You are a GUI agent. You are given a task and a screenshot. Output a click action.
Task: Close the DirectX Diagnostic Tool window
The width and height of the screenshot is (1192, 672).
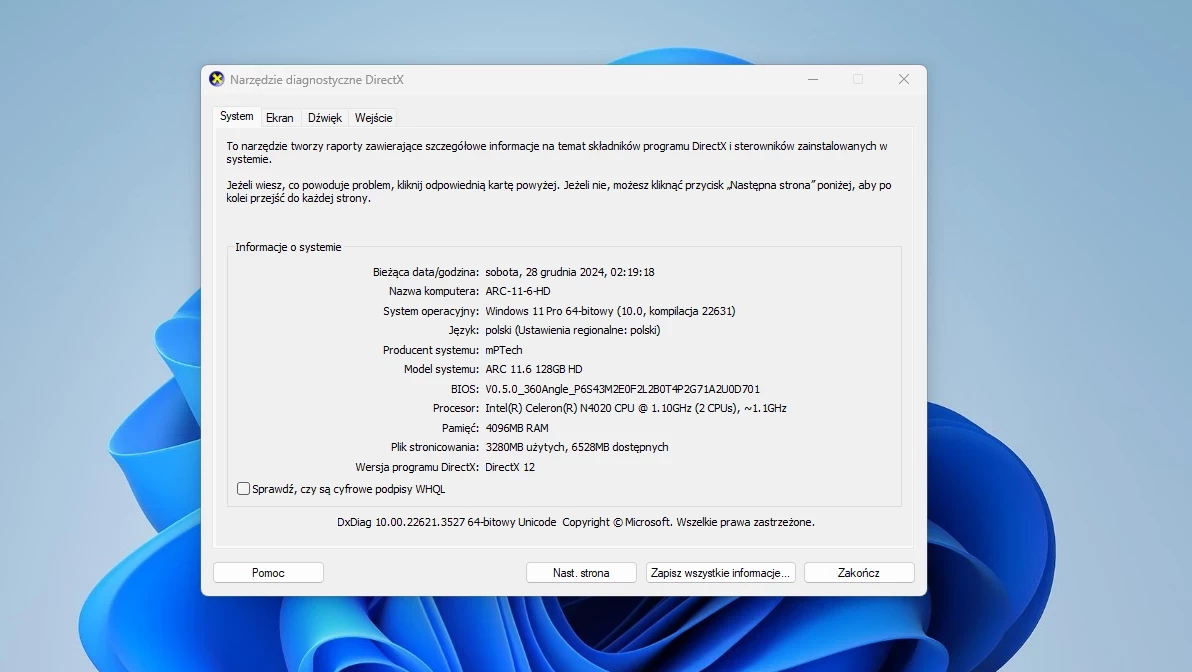click(903, 79)
